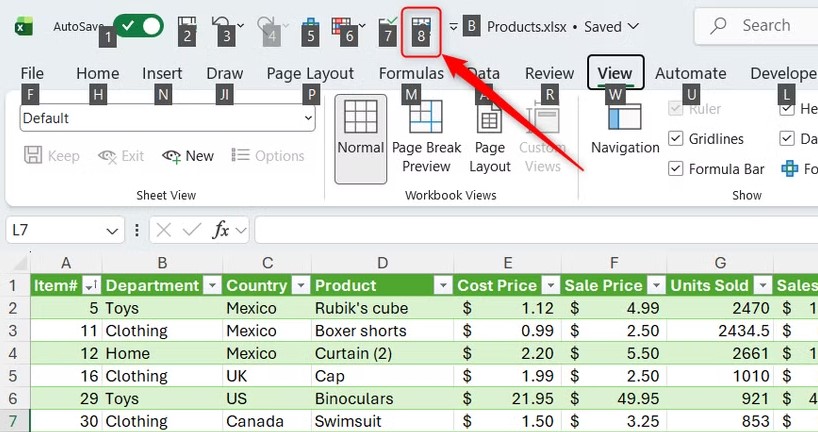The image size is (818, 432).
Task: Click the formula bar Enter checkmark icon
Action: [191, 230]
